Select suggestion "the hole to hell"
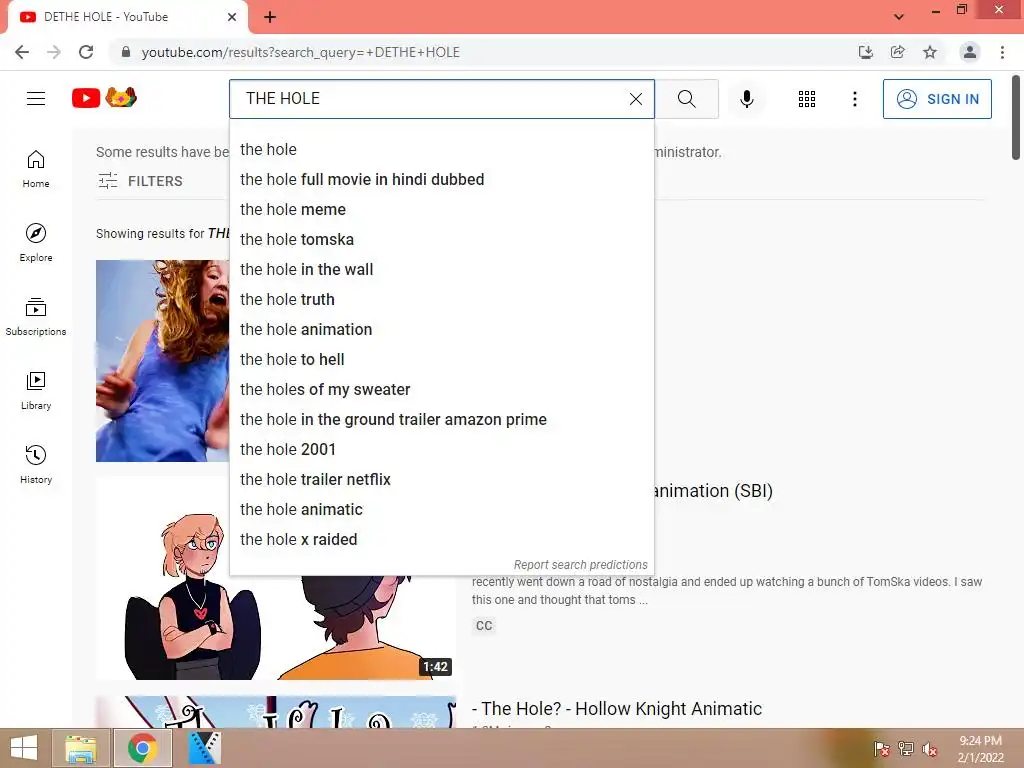Image resolution: width=1024 pixels, height=768 pixels. [441, 360]
